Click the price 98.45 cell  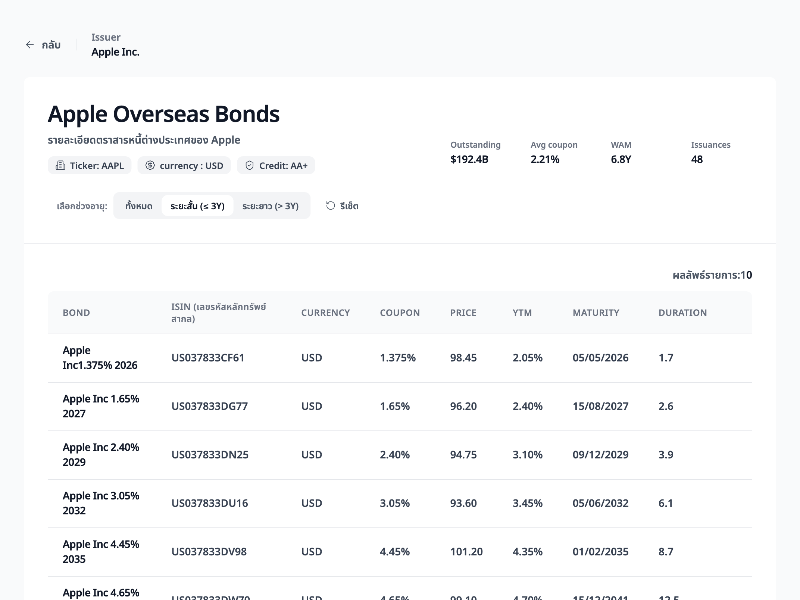pos(463,358)
